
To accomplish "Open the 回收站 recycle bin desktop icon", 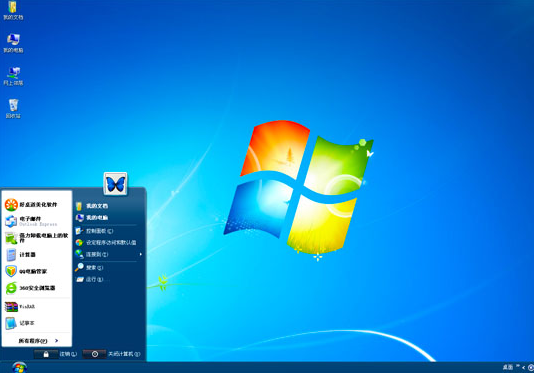I will [13, 109].
